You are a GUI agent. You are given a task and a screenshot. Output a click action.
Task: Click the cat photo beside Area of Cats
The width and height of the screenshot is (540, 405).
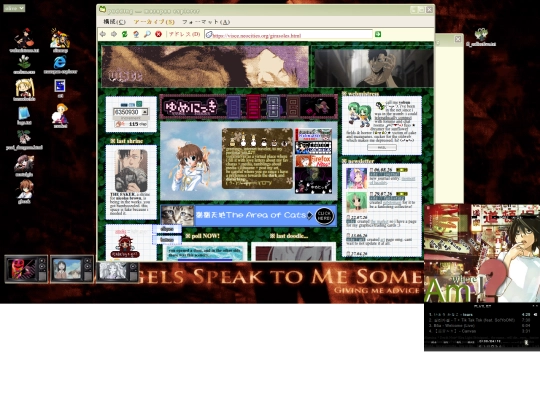pyautogui.click(x=177, y=216)
